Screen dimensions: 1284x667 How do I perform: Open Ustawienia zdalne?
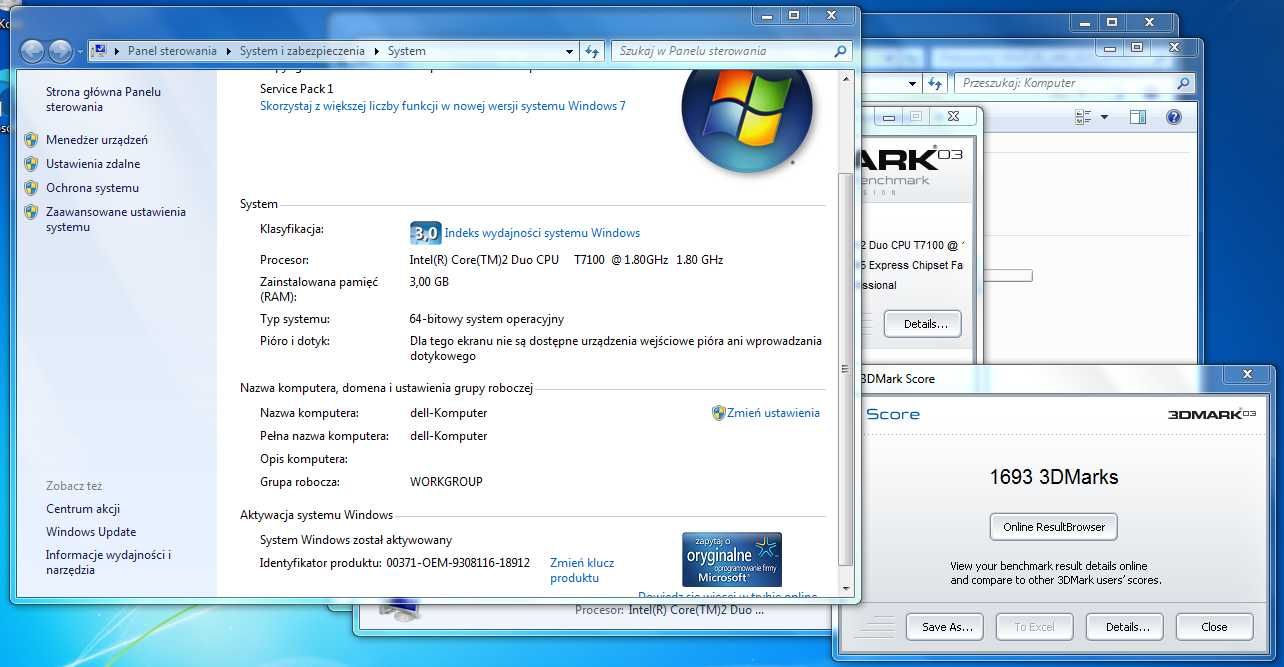(x=93, y=164)
